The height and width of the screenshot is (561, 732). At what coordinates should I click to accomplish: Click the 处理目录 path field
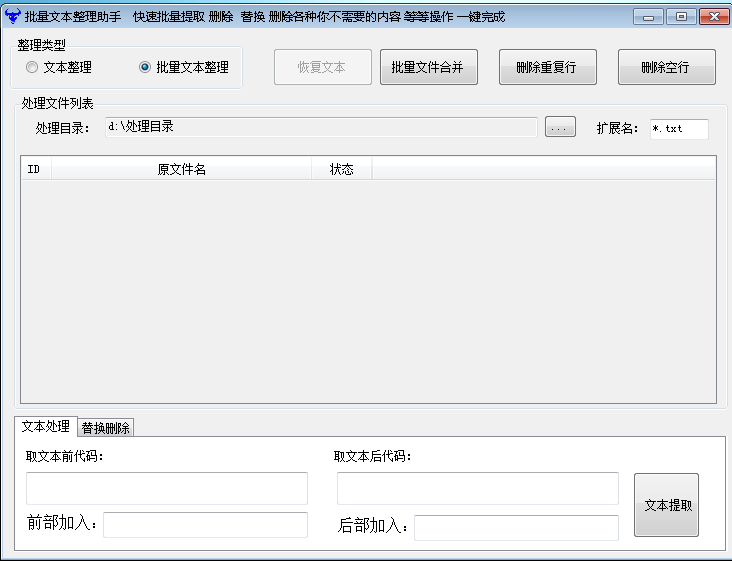[x=321, y=127]
